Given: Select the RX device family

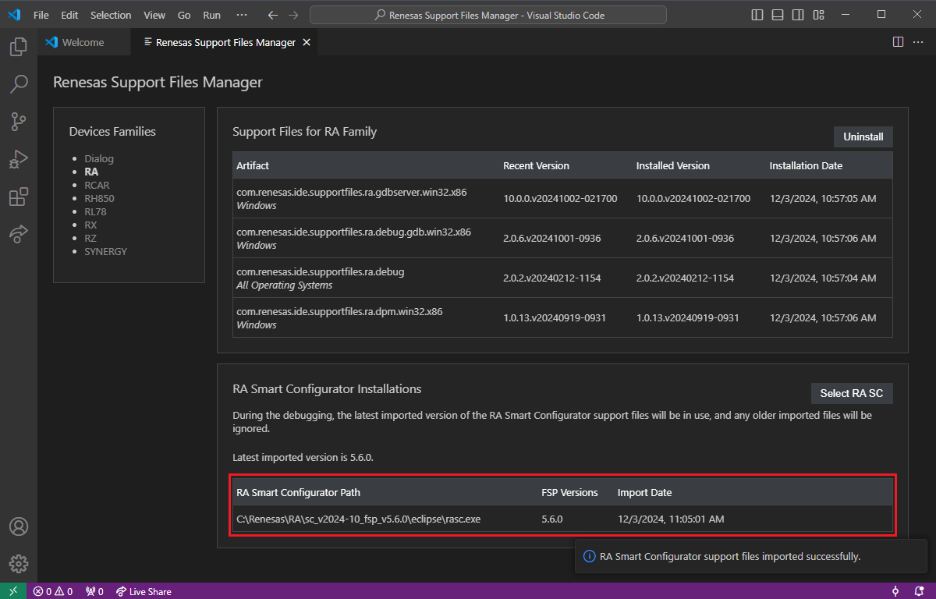Looking at the screenshot, I should click(x=90, y=225).
